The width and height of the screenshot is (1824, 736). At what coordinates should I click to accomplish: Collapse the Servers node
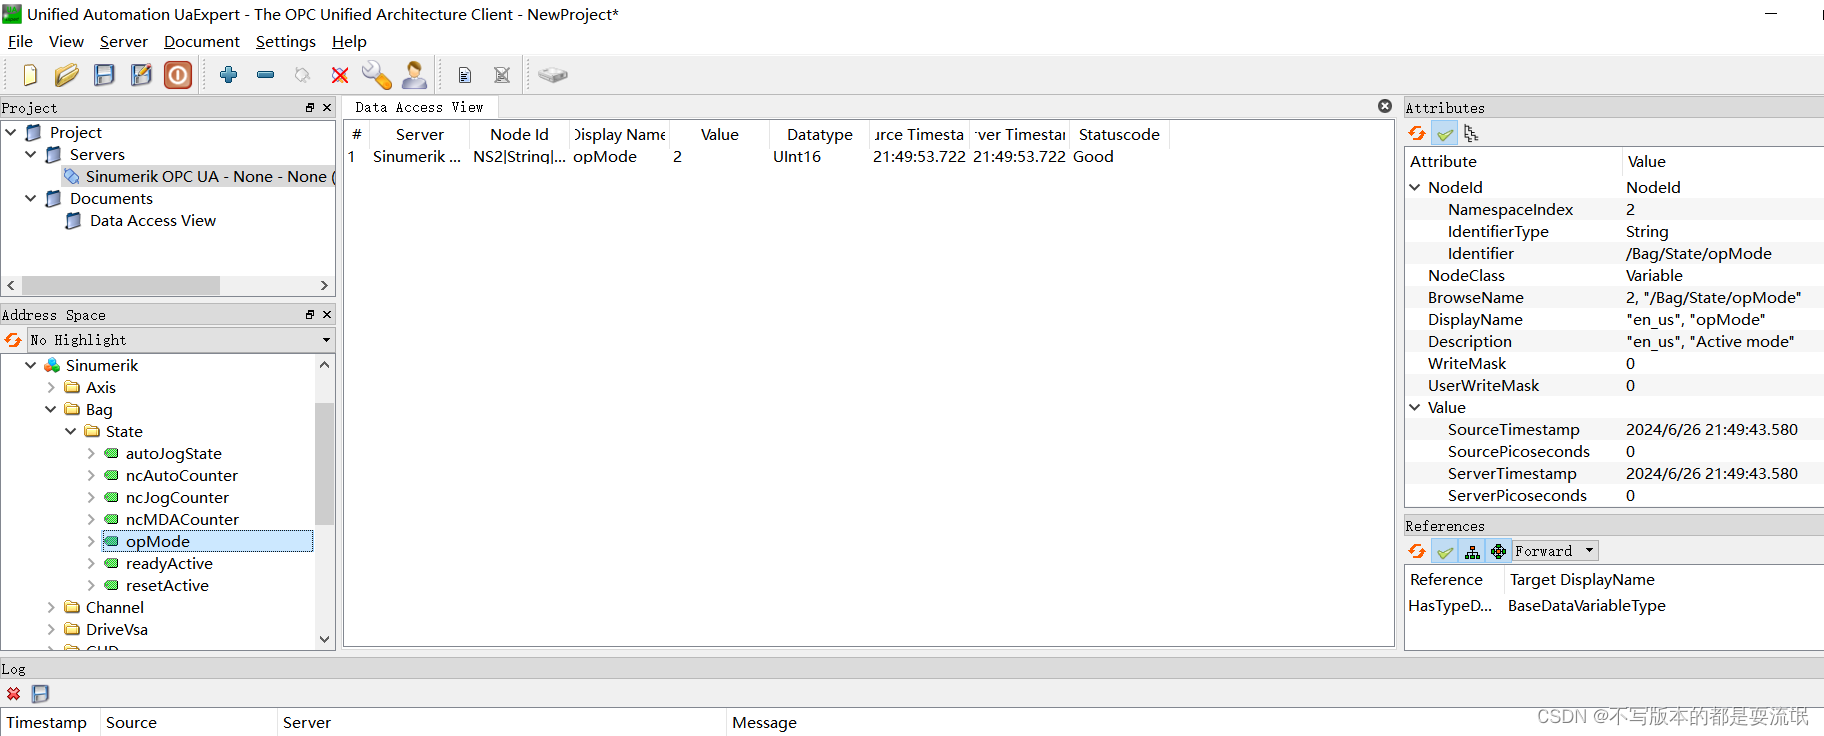[31, 154]
